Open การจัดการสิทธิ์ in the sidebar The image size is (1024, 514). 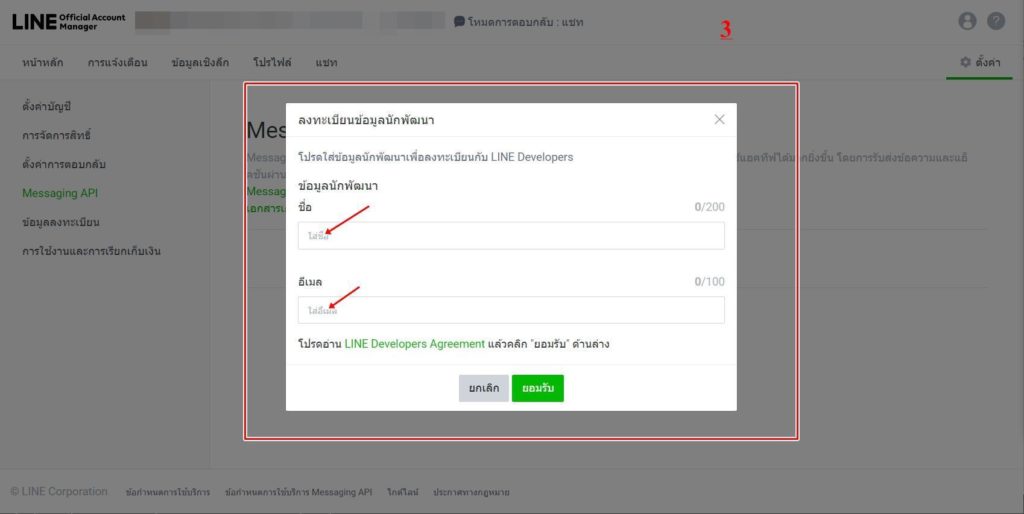pos(56,135)
